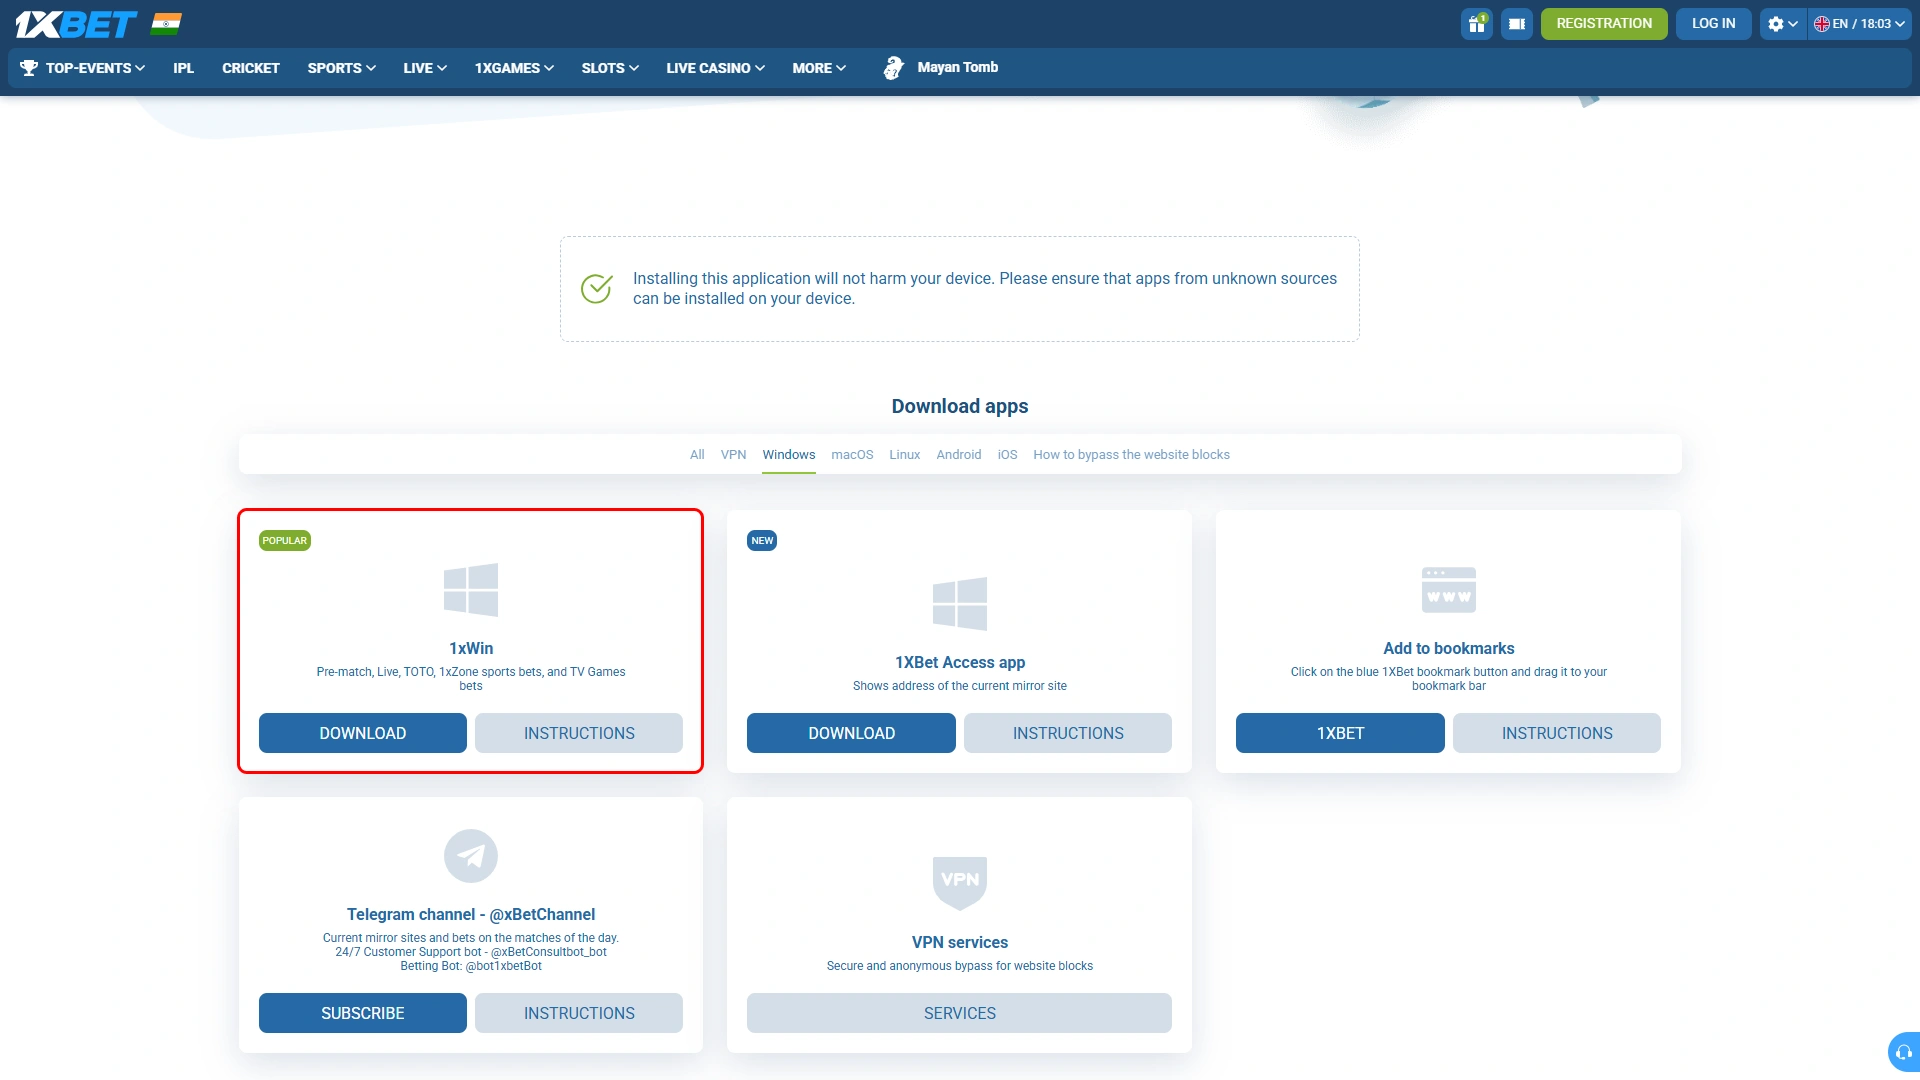Open 1xWin INSTRUCTIONS
This screenshot has width=1920, height=1080.
pos(579,733)
